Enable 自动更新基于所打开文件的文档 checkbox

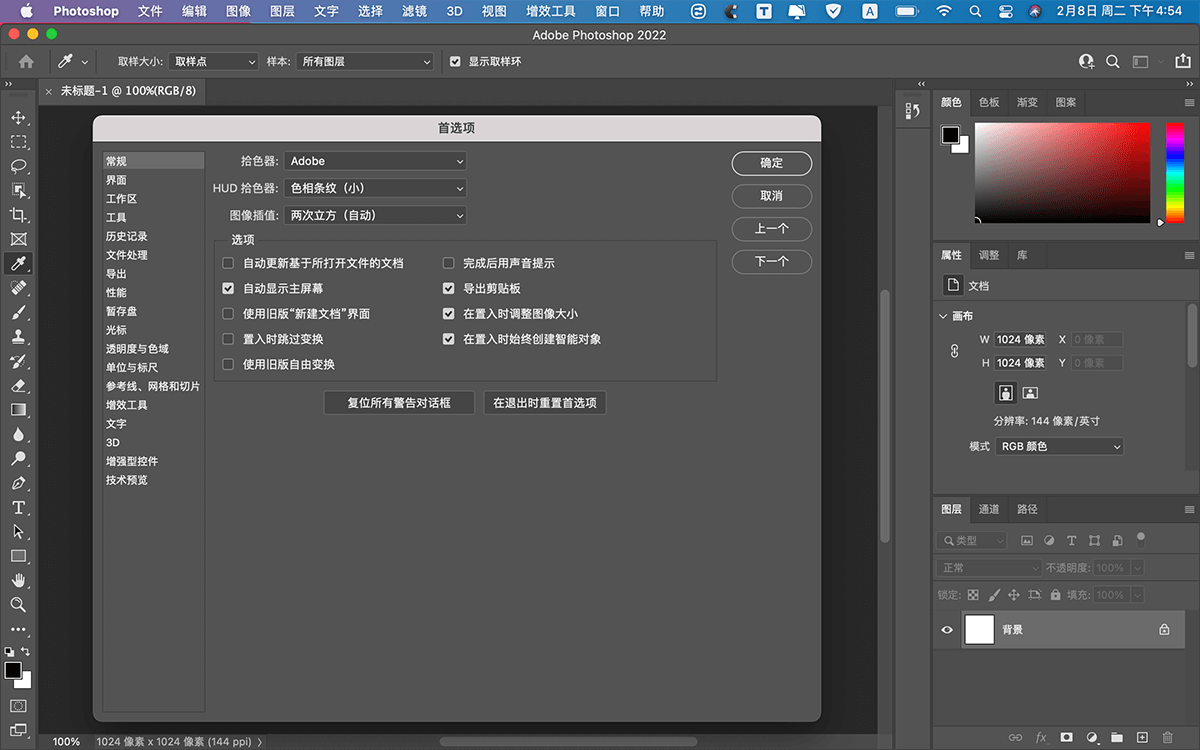pos(228,263)
